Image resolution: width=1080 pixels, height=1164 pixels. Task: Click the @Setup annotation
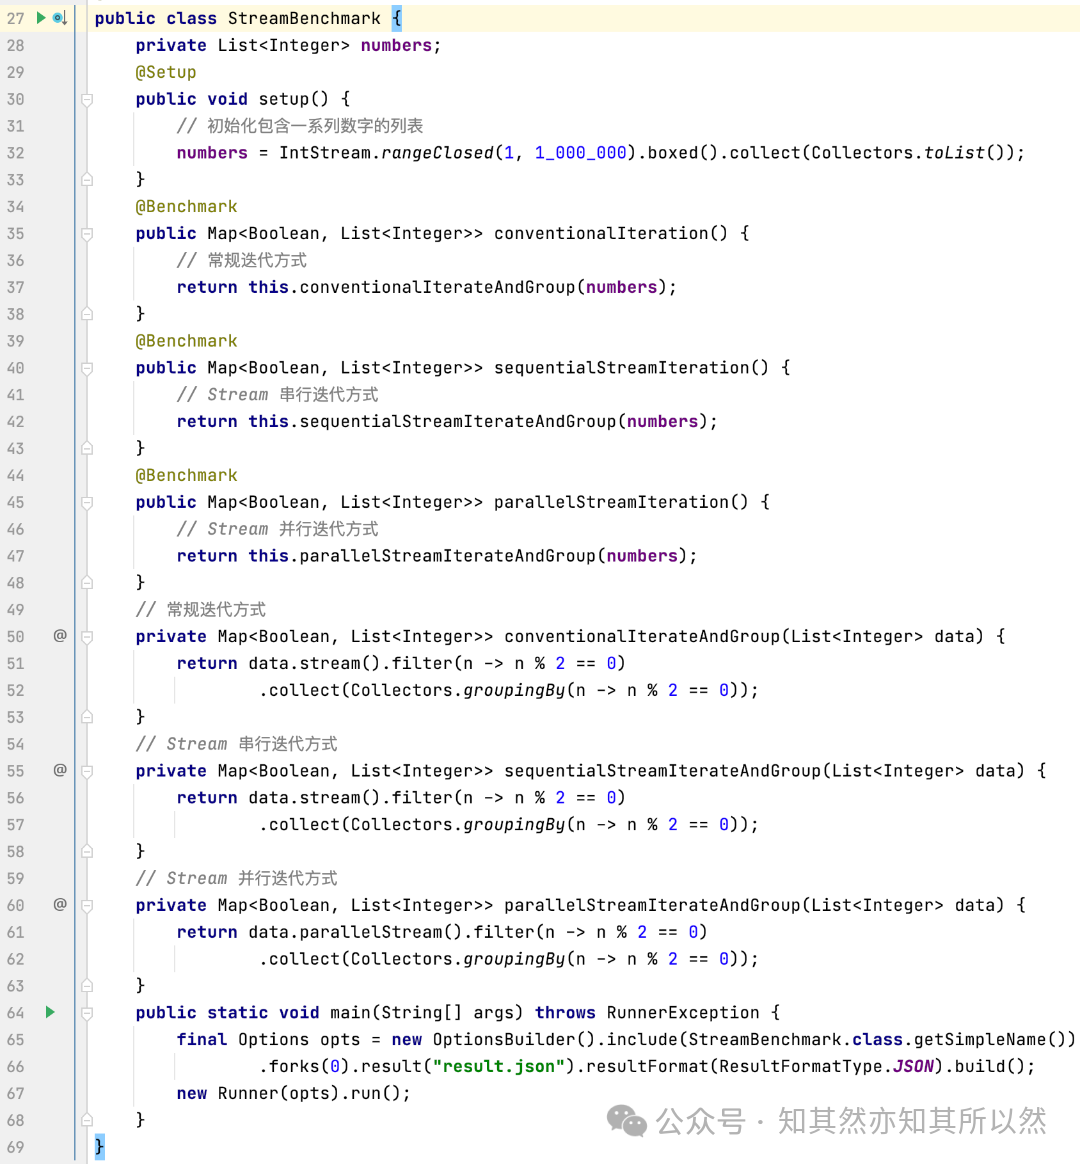166,72
